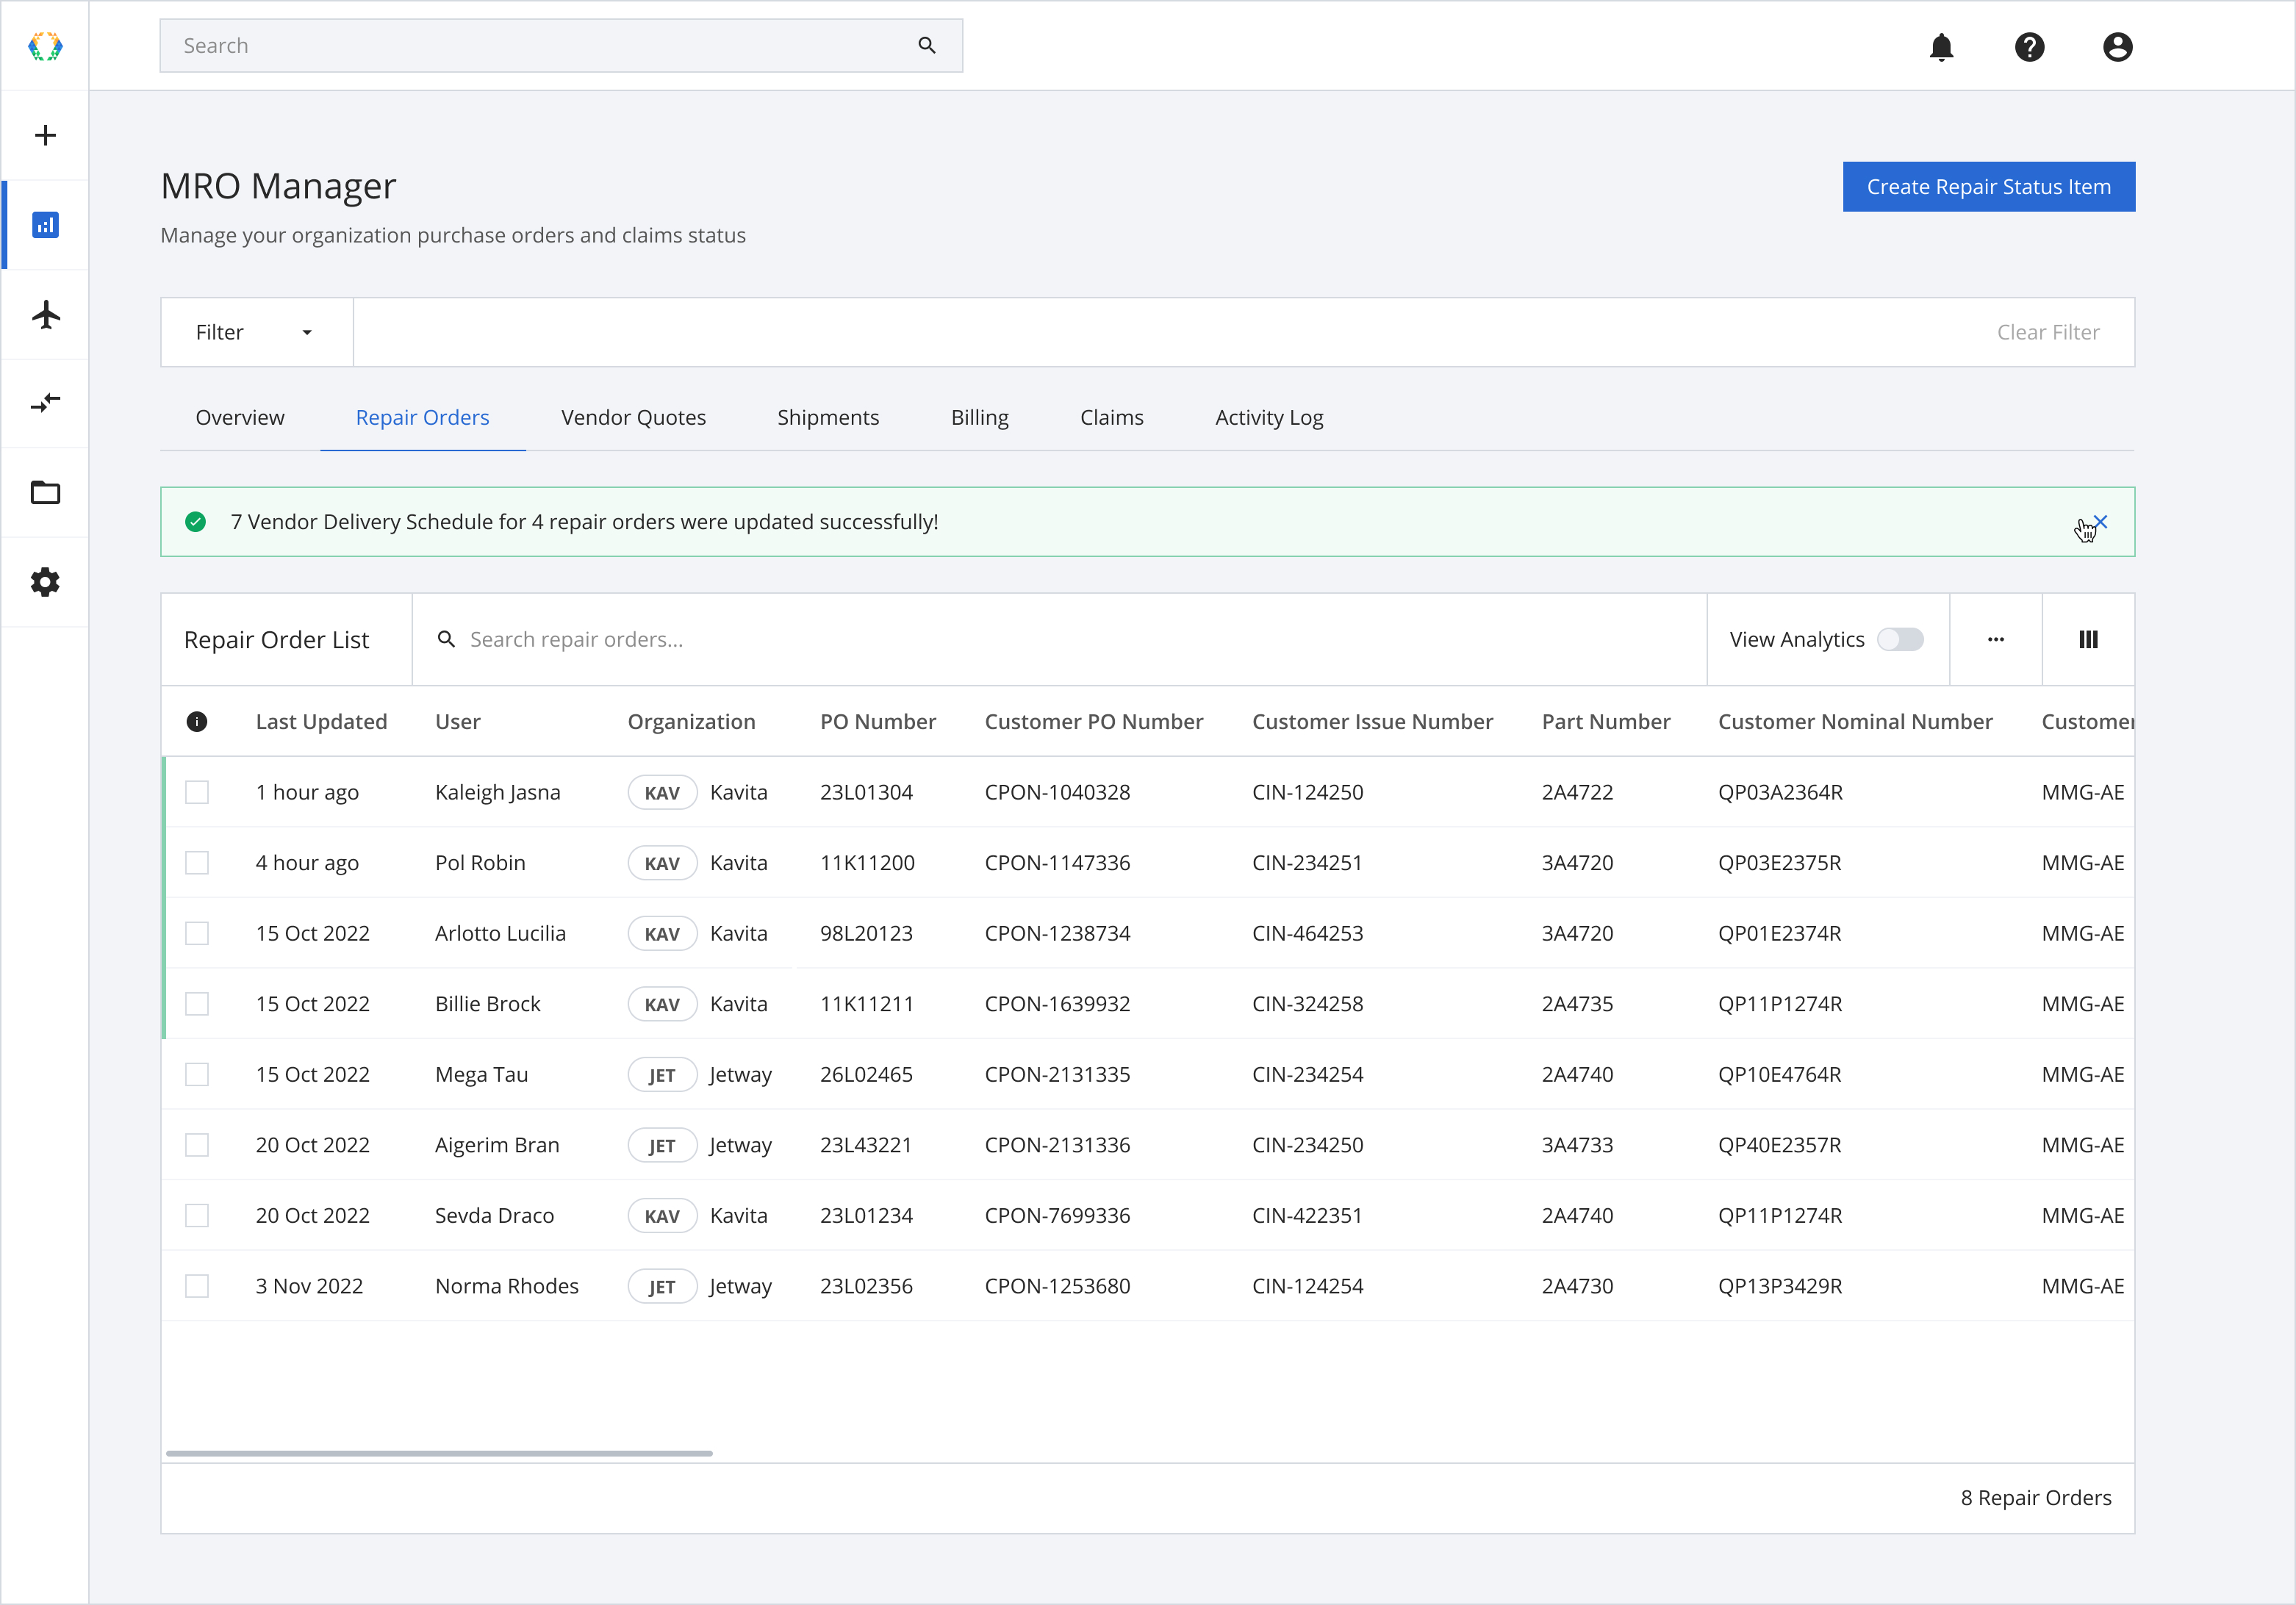The height and width of the screenshot is (1605, 2296).
Task: Select the checkbox for Pol Robin row
Action: [x=197, y=863]
